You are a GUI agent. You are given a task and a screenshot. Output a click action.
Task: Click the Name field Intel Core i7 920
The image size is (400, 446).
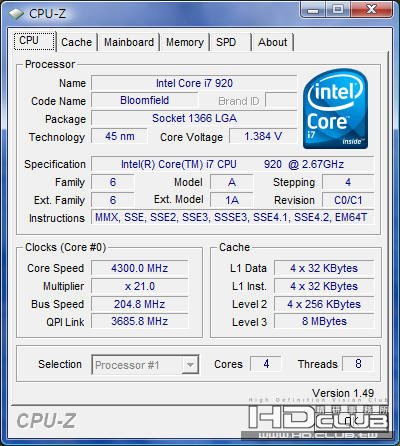194,83
